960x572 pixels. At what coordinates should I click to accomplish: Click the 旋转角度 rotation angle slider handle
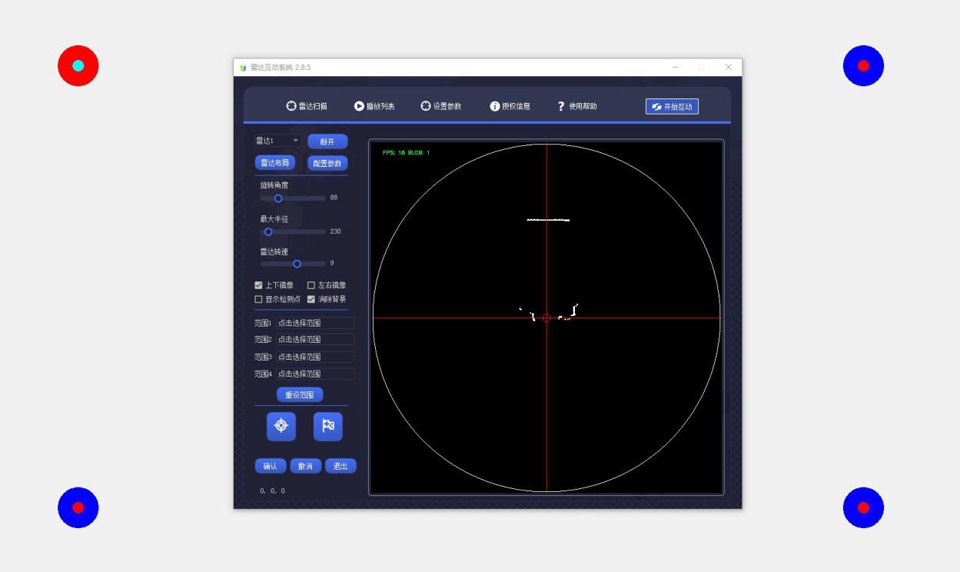pos(278,198)
